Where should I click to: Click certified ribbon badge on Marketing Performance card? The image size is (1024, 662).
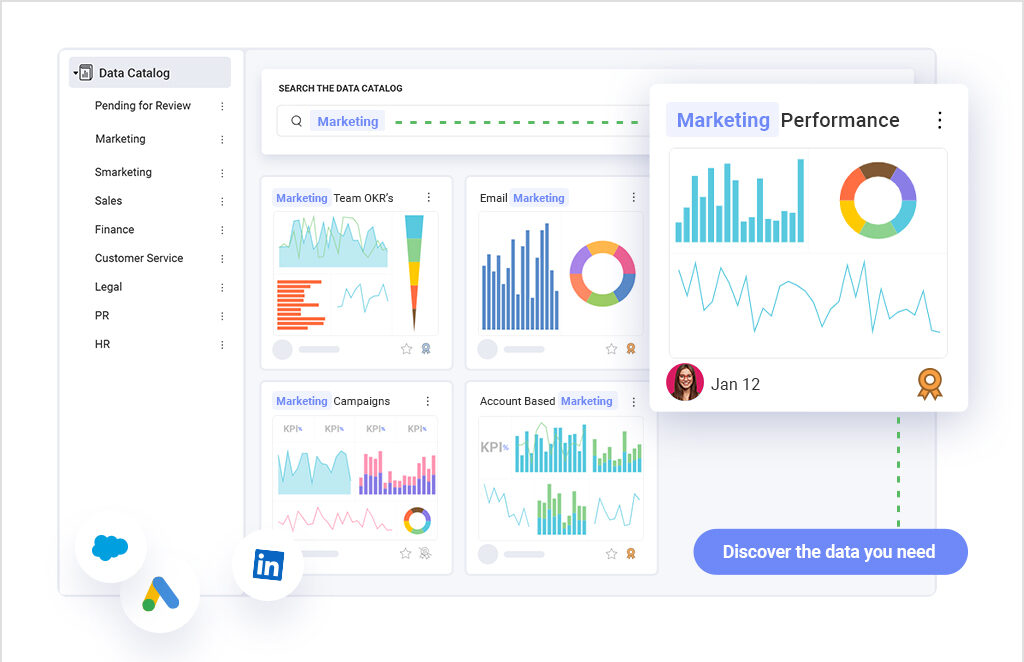[x=929, y=384]
